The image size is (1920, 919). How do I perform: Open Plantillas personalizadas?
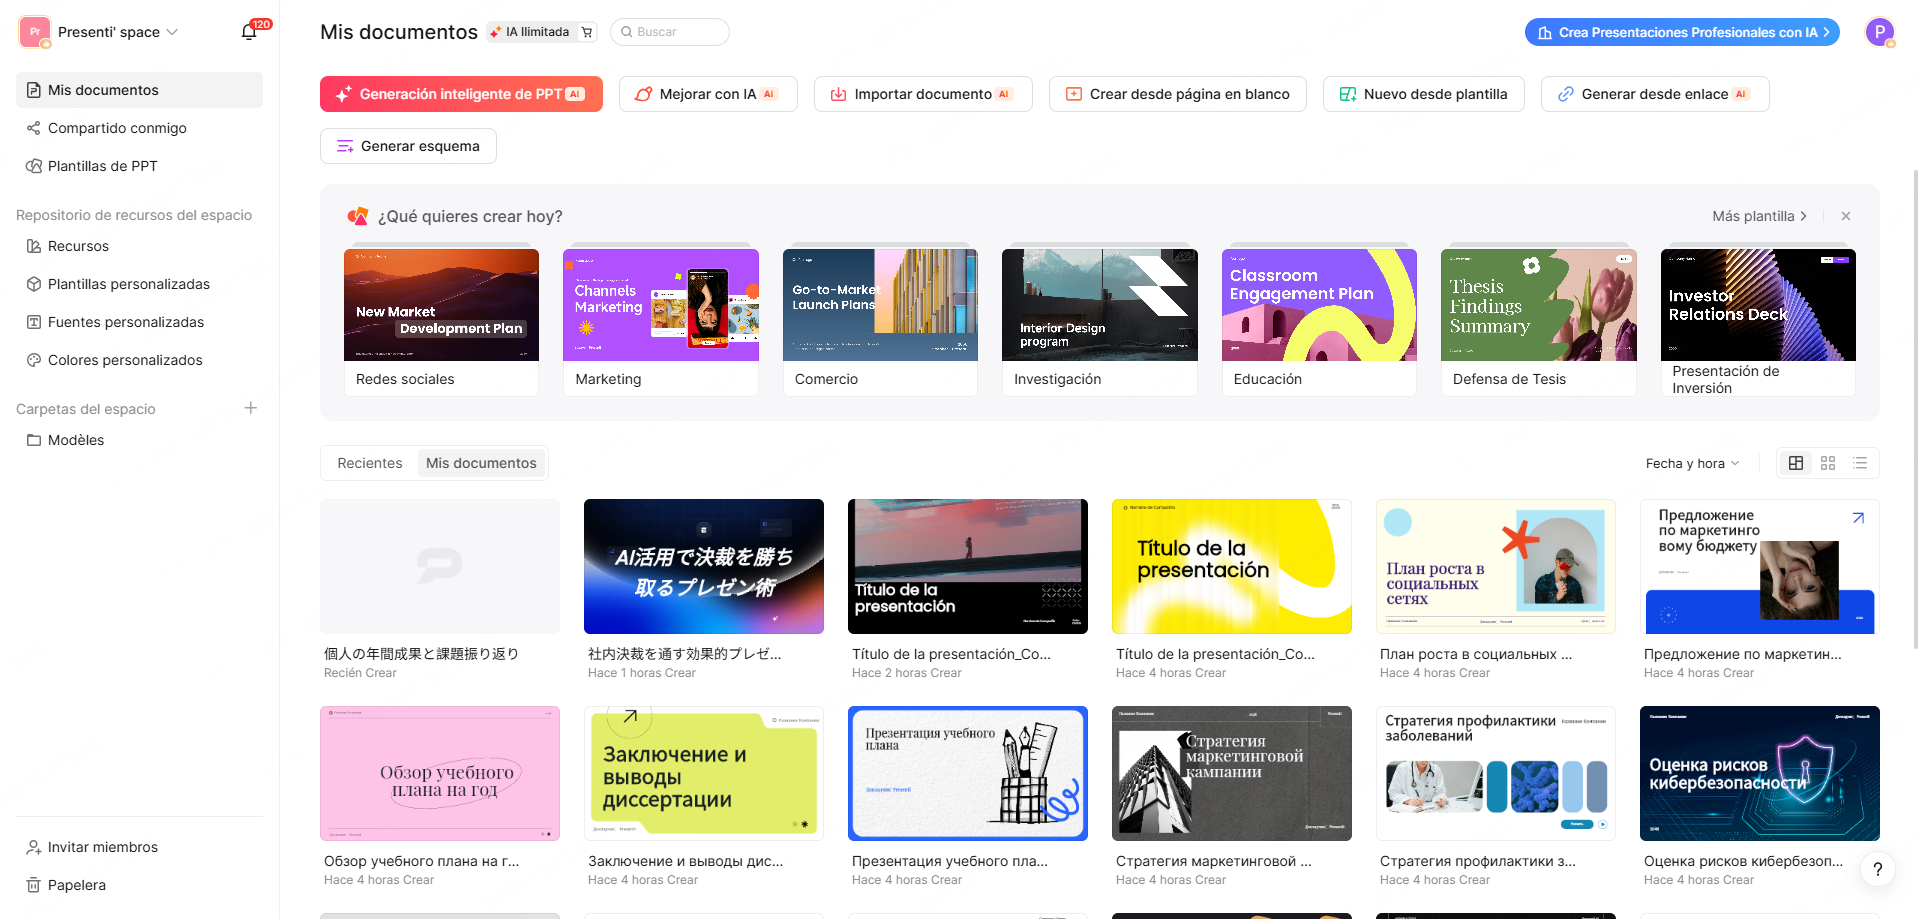139,284
